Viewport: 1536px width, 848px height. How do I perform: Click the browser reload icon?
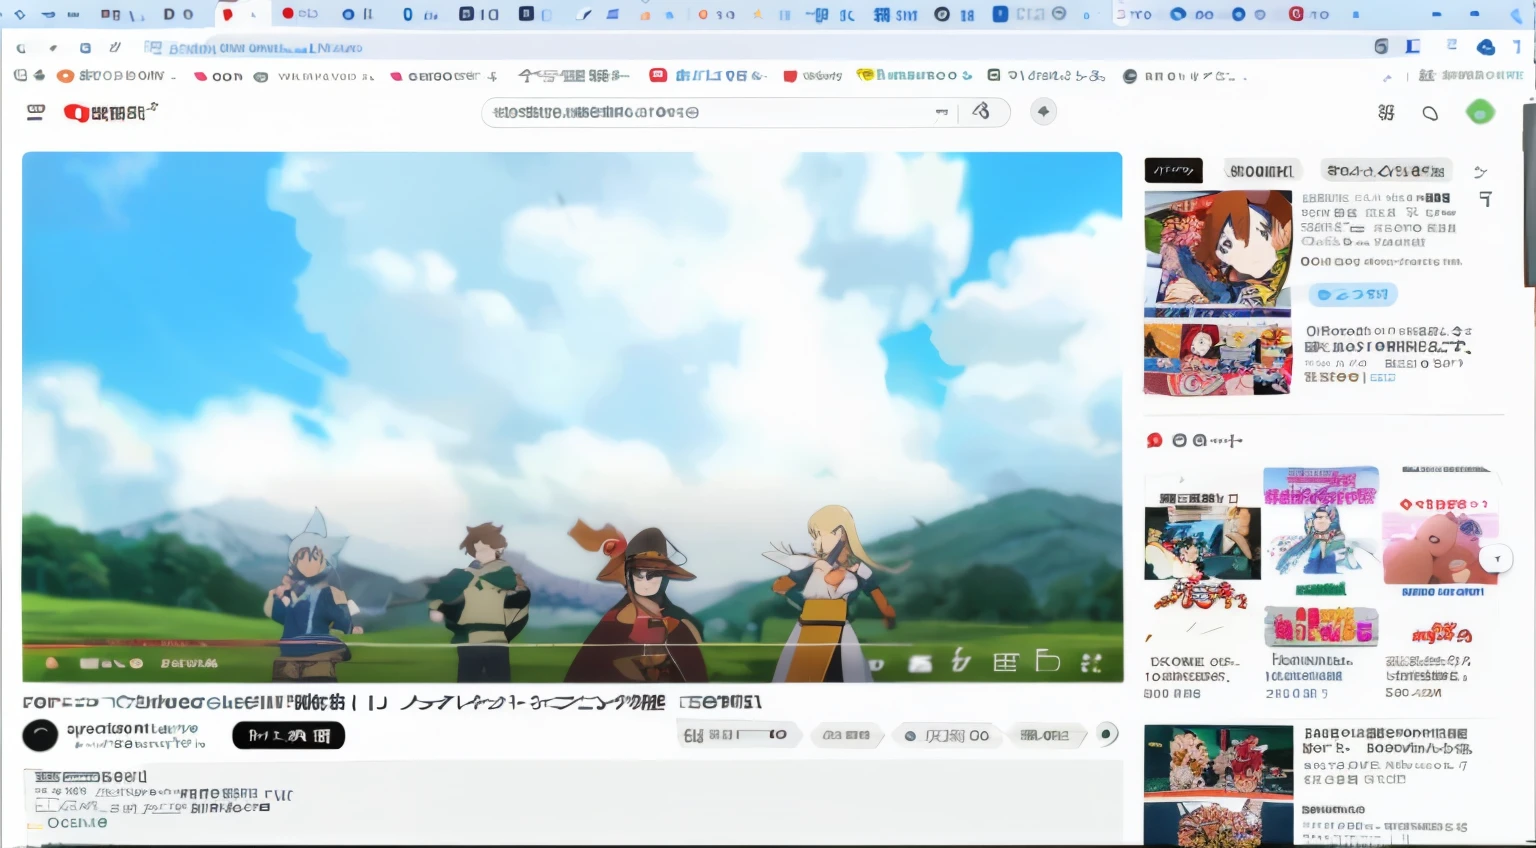tap(85, 48)
